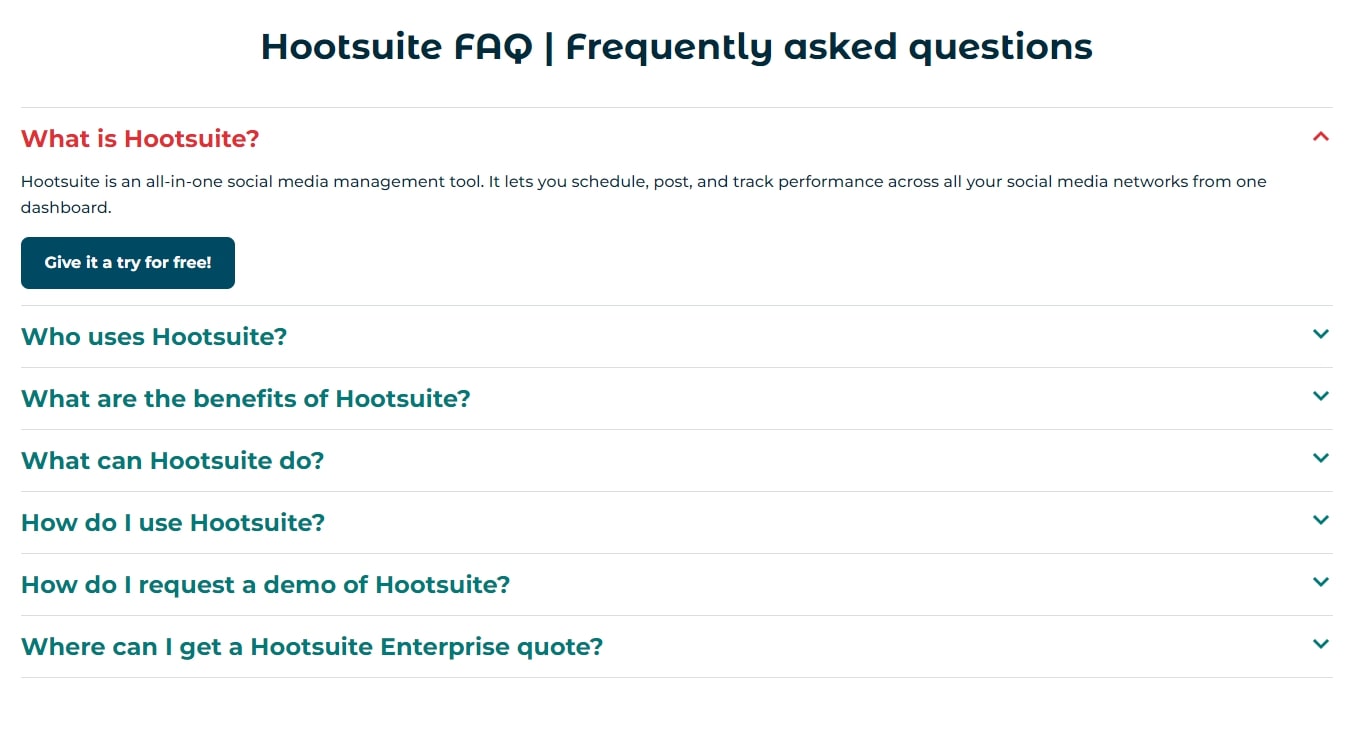Collapse the 'What is Hootsuite?' answer
The height and width of the screenshot is (752, 1360).
(139, 138)
